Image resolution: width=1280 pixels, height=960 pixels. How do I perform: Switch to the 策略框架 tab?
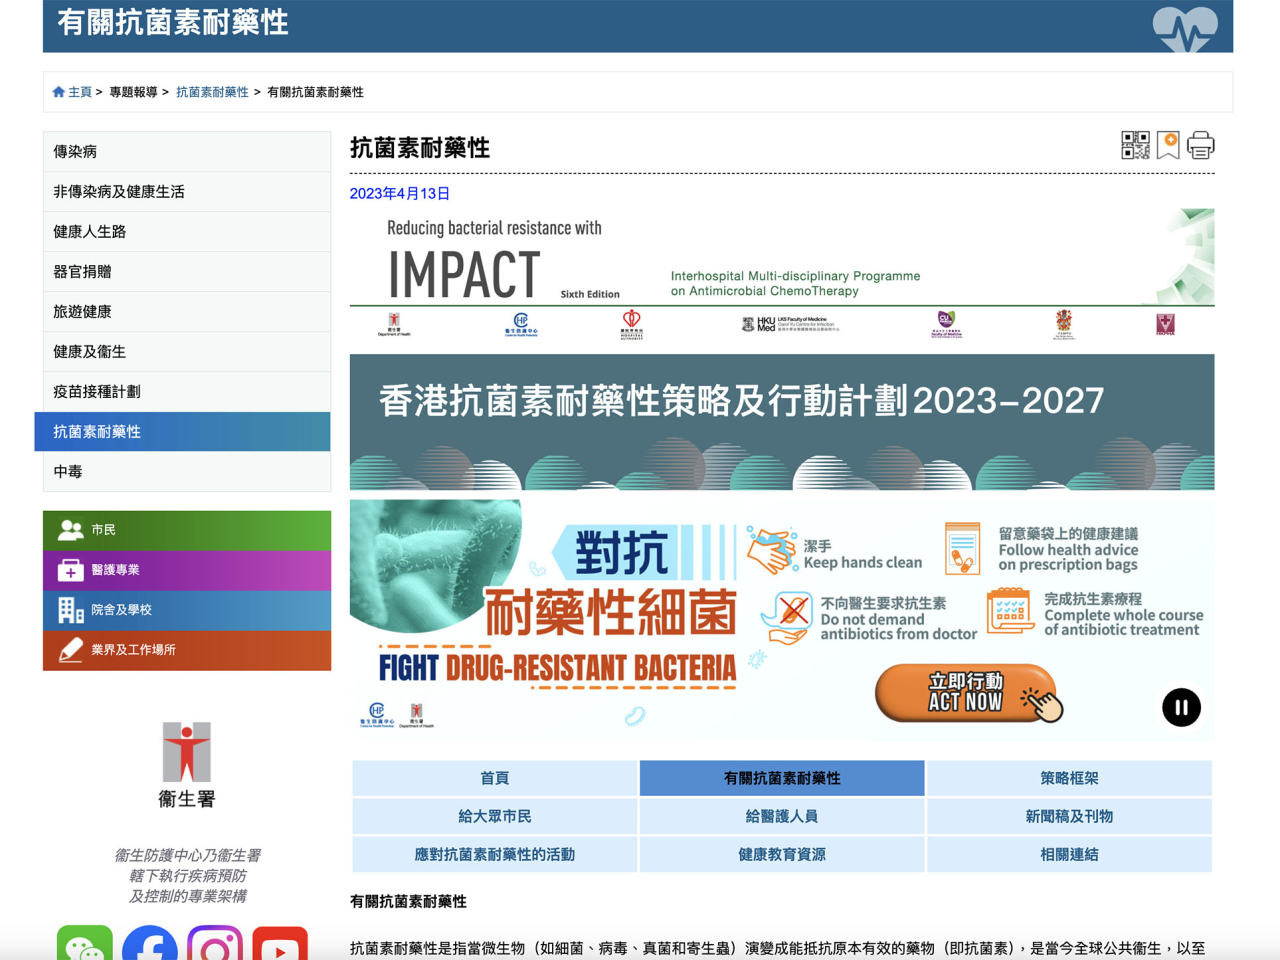click(1070, 778)
